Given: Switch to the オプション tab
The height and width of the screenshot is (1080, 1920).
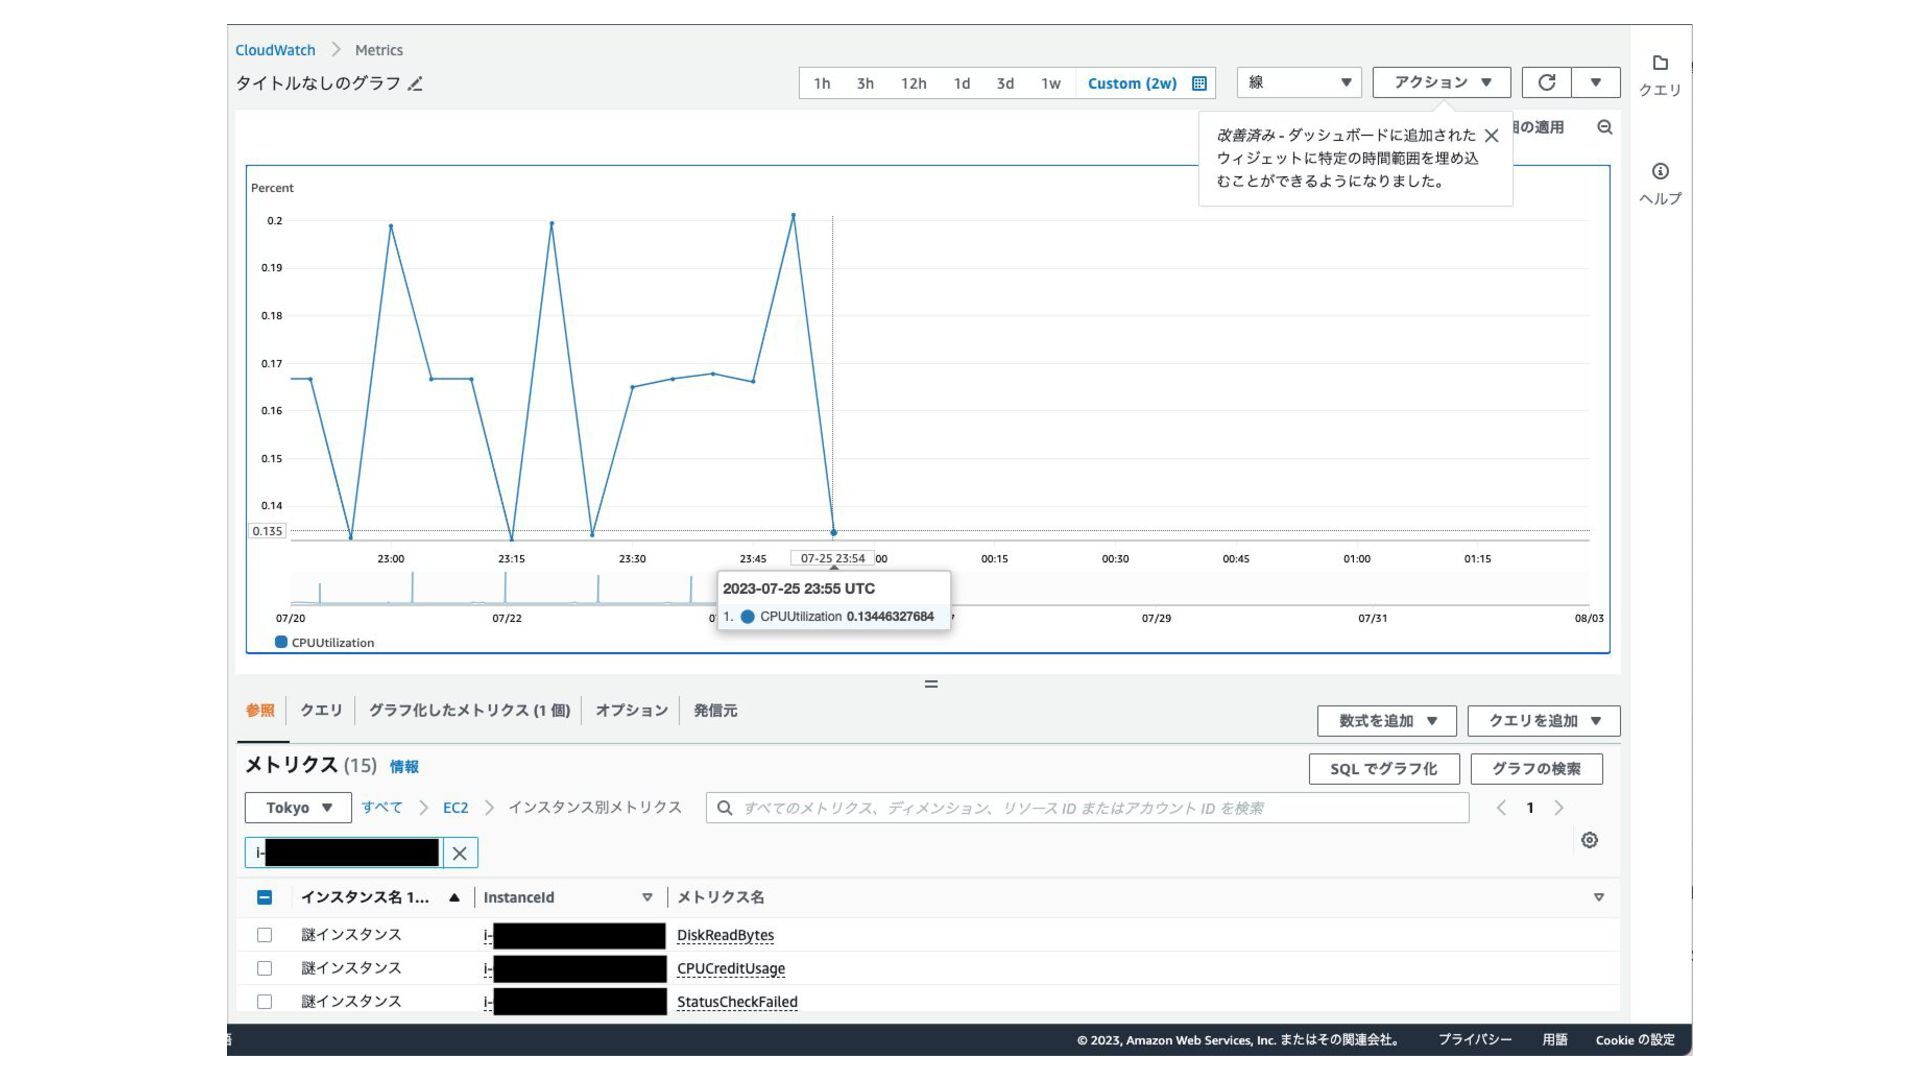Looking at the screenshot, I should click(x=631, y=710).
